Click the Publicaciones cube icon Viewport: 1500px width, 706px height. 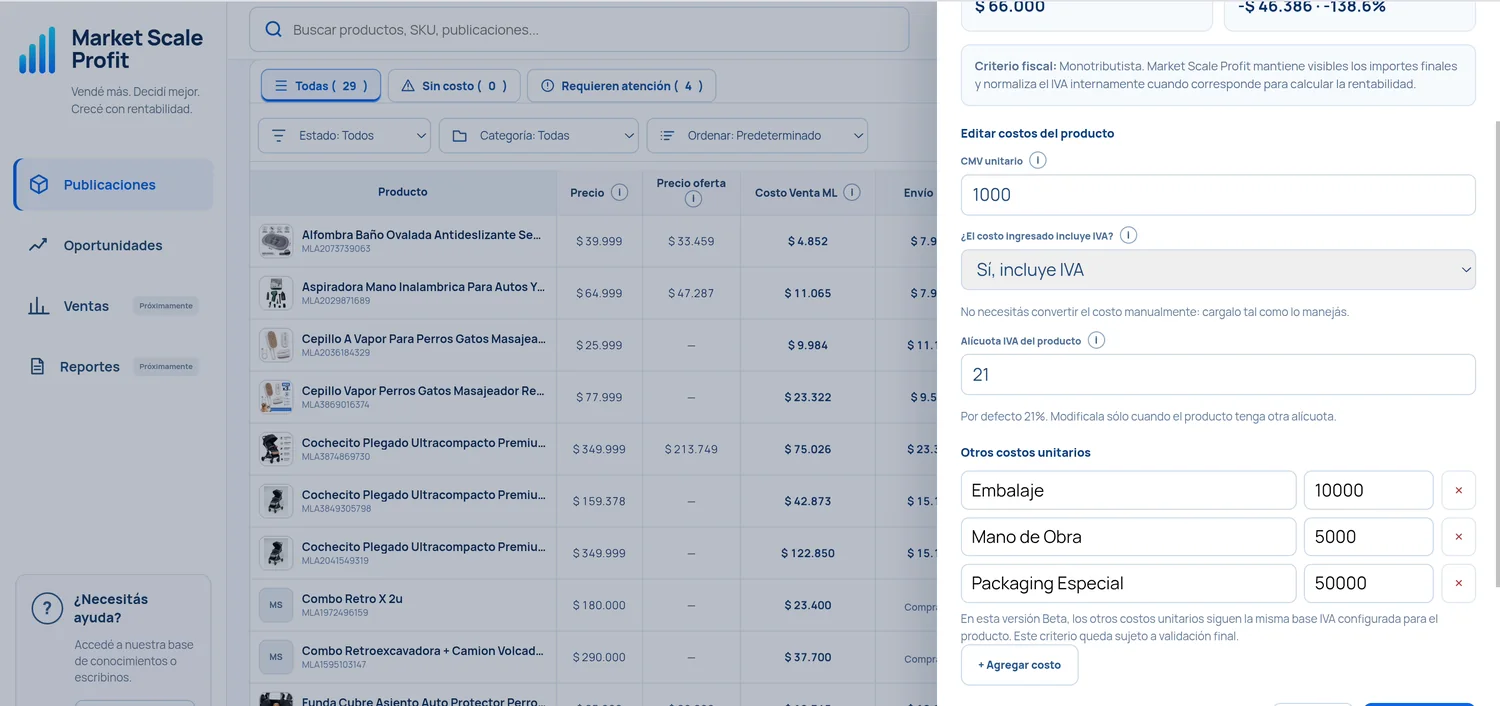tap(39, 185)
